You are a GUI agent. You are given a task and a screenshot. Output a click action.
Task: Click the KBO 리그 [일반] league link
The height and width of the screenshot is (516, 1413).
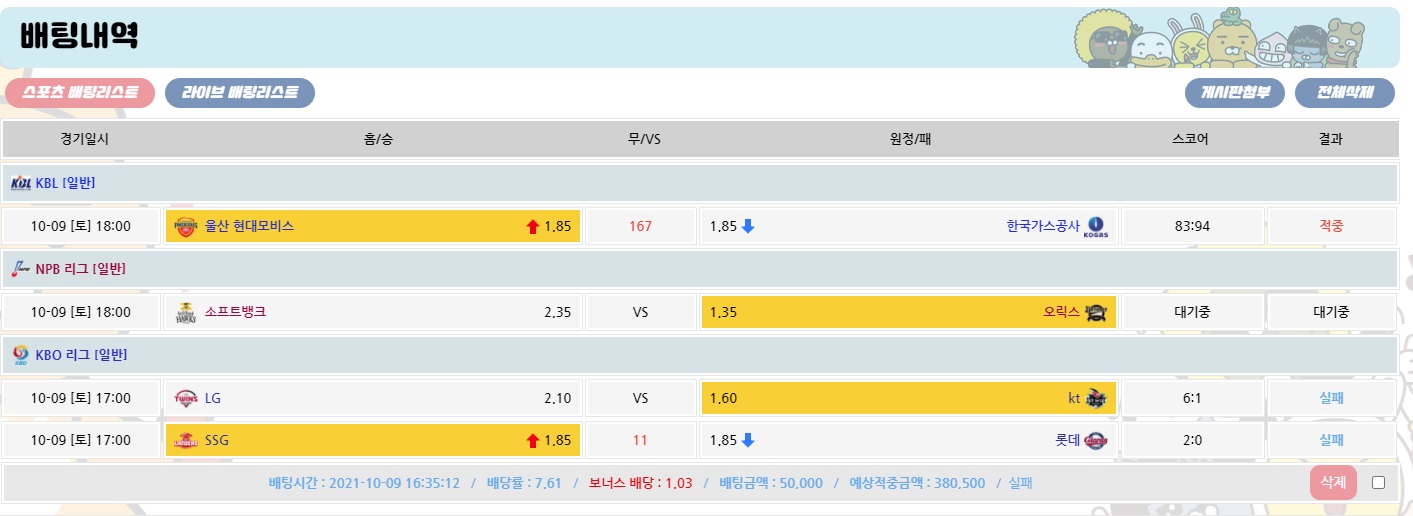81,354
